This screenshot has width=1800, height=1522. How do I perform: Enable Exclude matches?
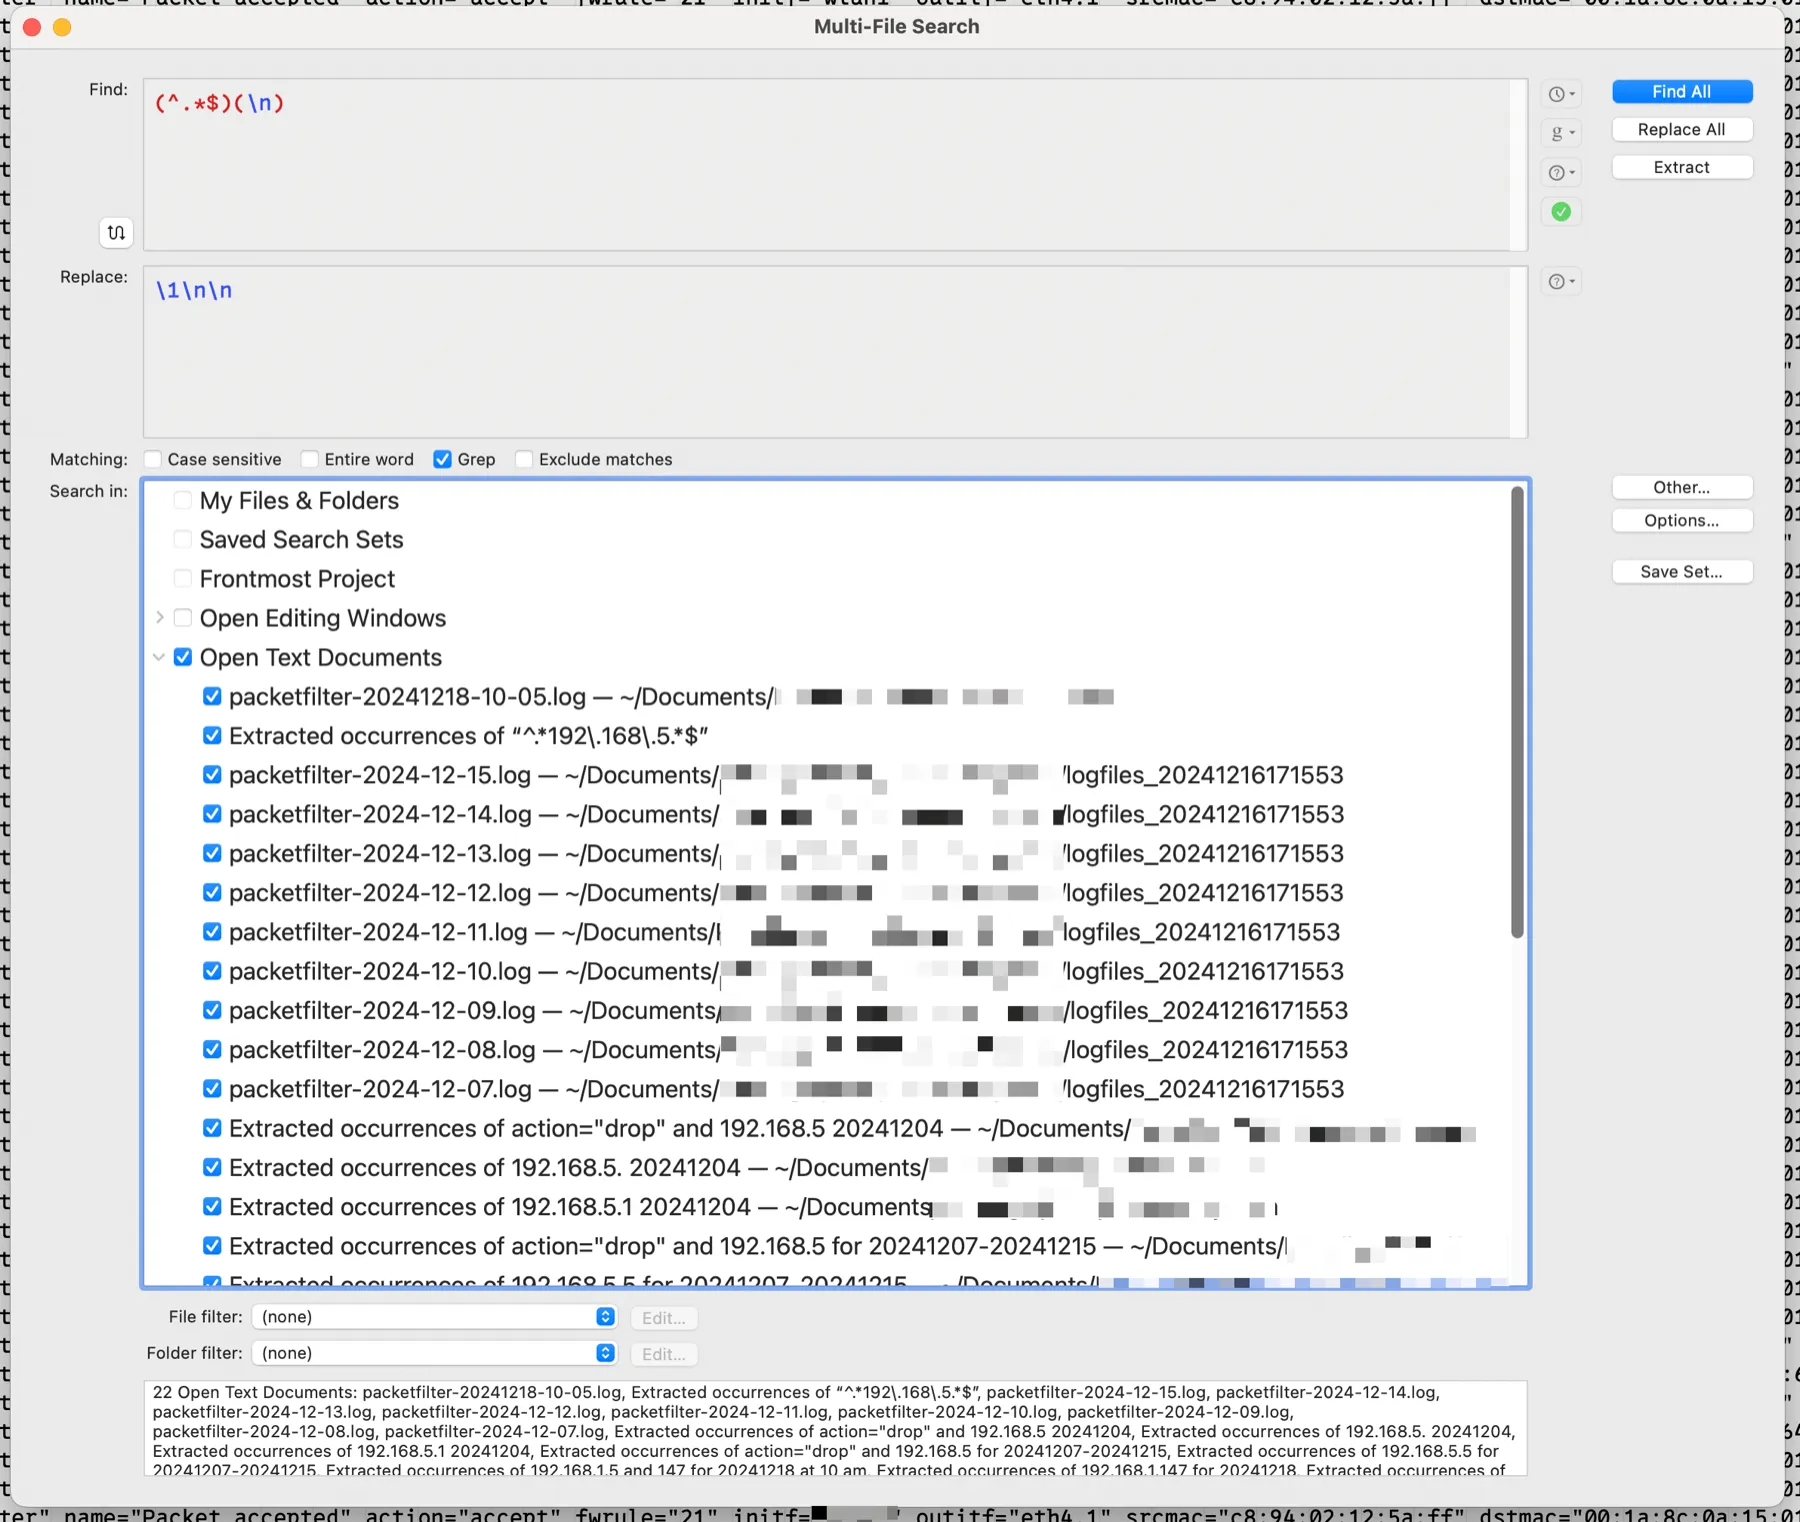pyautogui.click(x=523, y=459)
